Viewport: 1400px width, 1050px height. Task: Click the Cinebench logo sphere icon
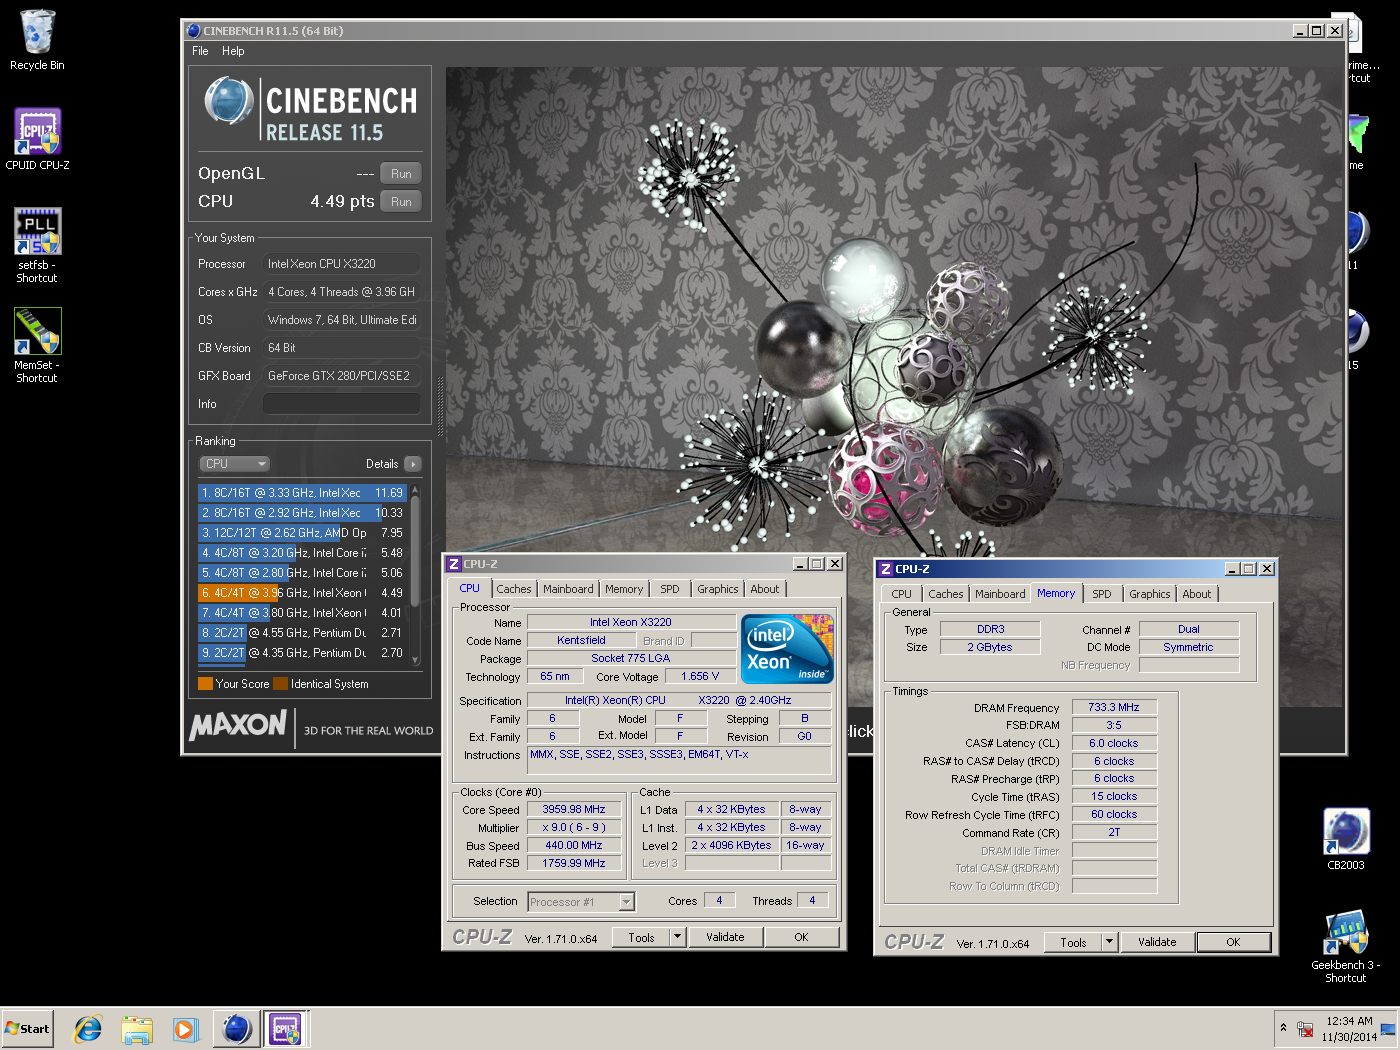click(229, 101)
